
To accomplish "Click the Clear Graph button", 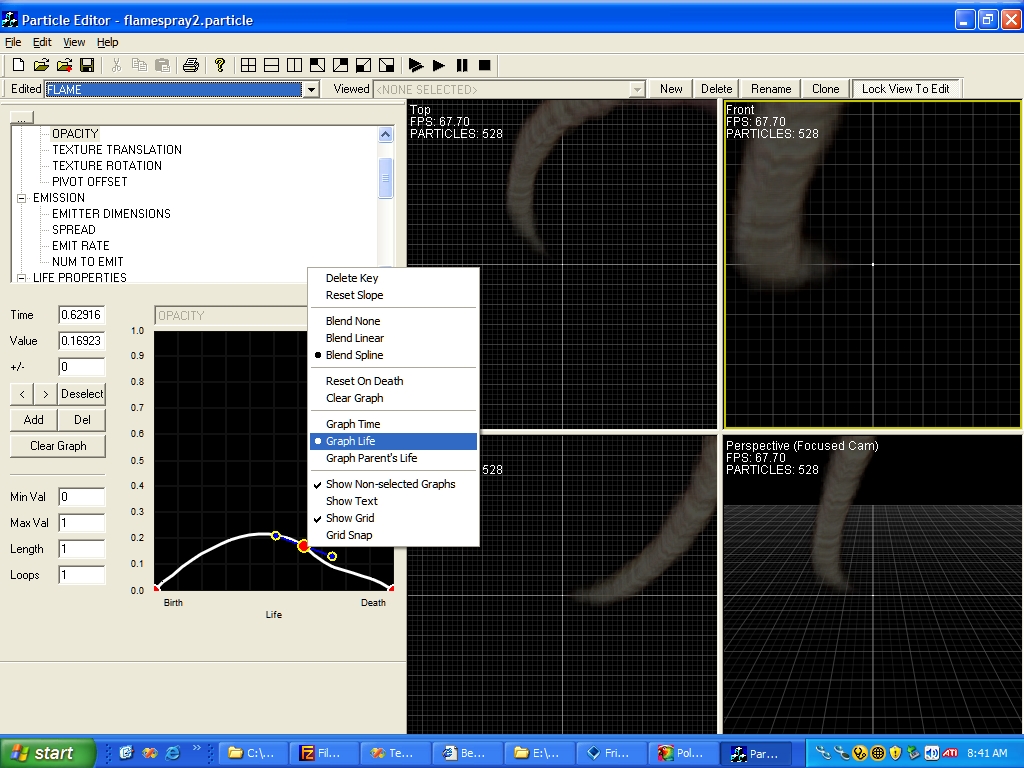I will pos(58,446).
